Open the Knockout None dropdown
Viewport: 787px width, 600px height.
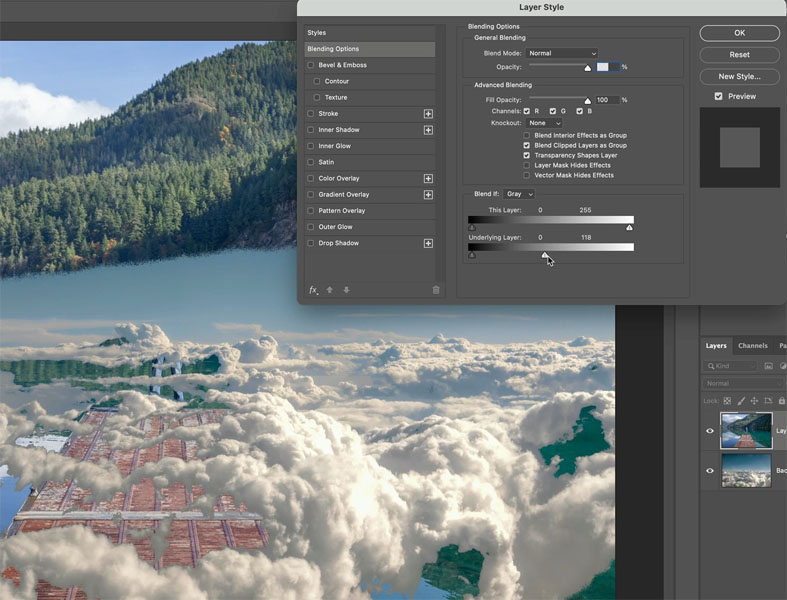click(x=544, y=123)
